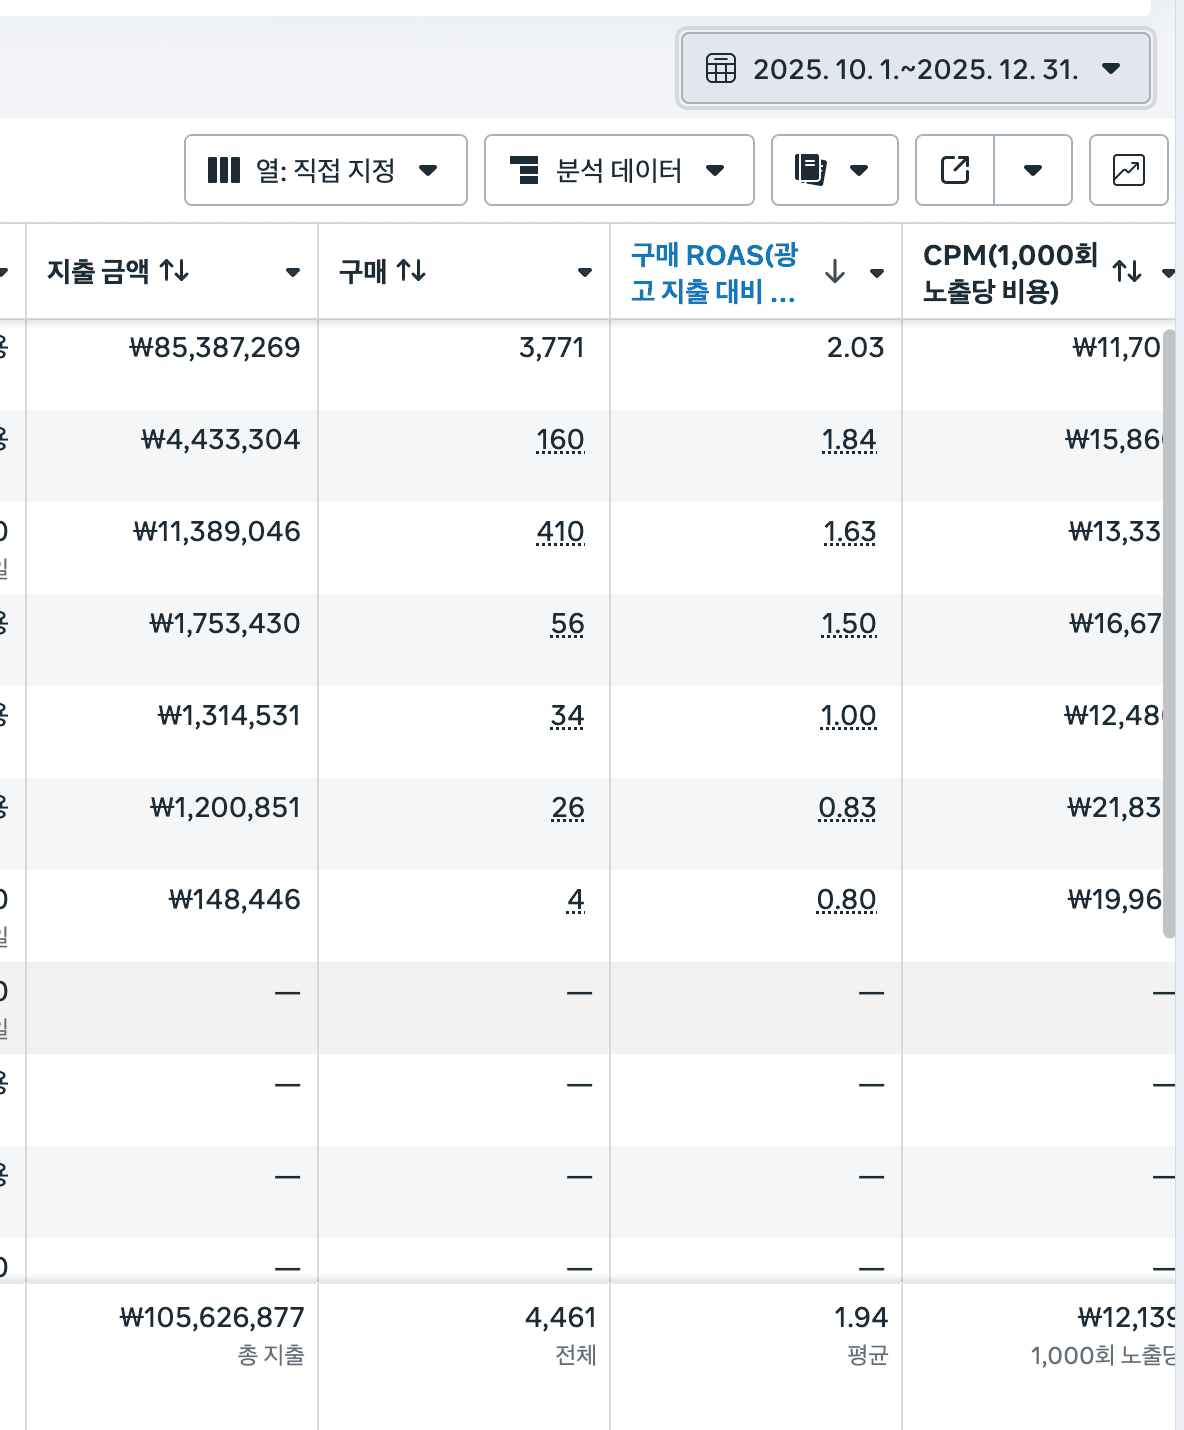Open the CPM column options arrow
Image resolution: width=1184 pixels, height=1430 pixels.
pyautogui.click(x=1168, y=272)
